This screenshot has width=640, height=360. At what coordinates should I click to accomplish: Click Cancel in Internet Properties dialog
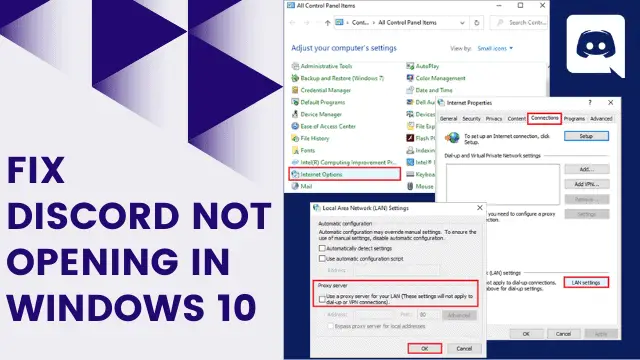pyautogui.click(x=563, y=334)
